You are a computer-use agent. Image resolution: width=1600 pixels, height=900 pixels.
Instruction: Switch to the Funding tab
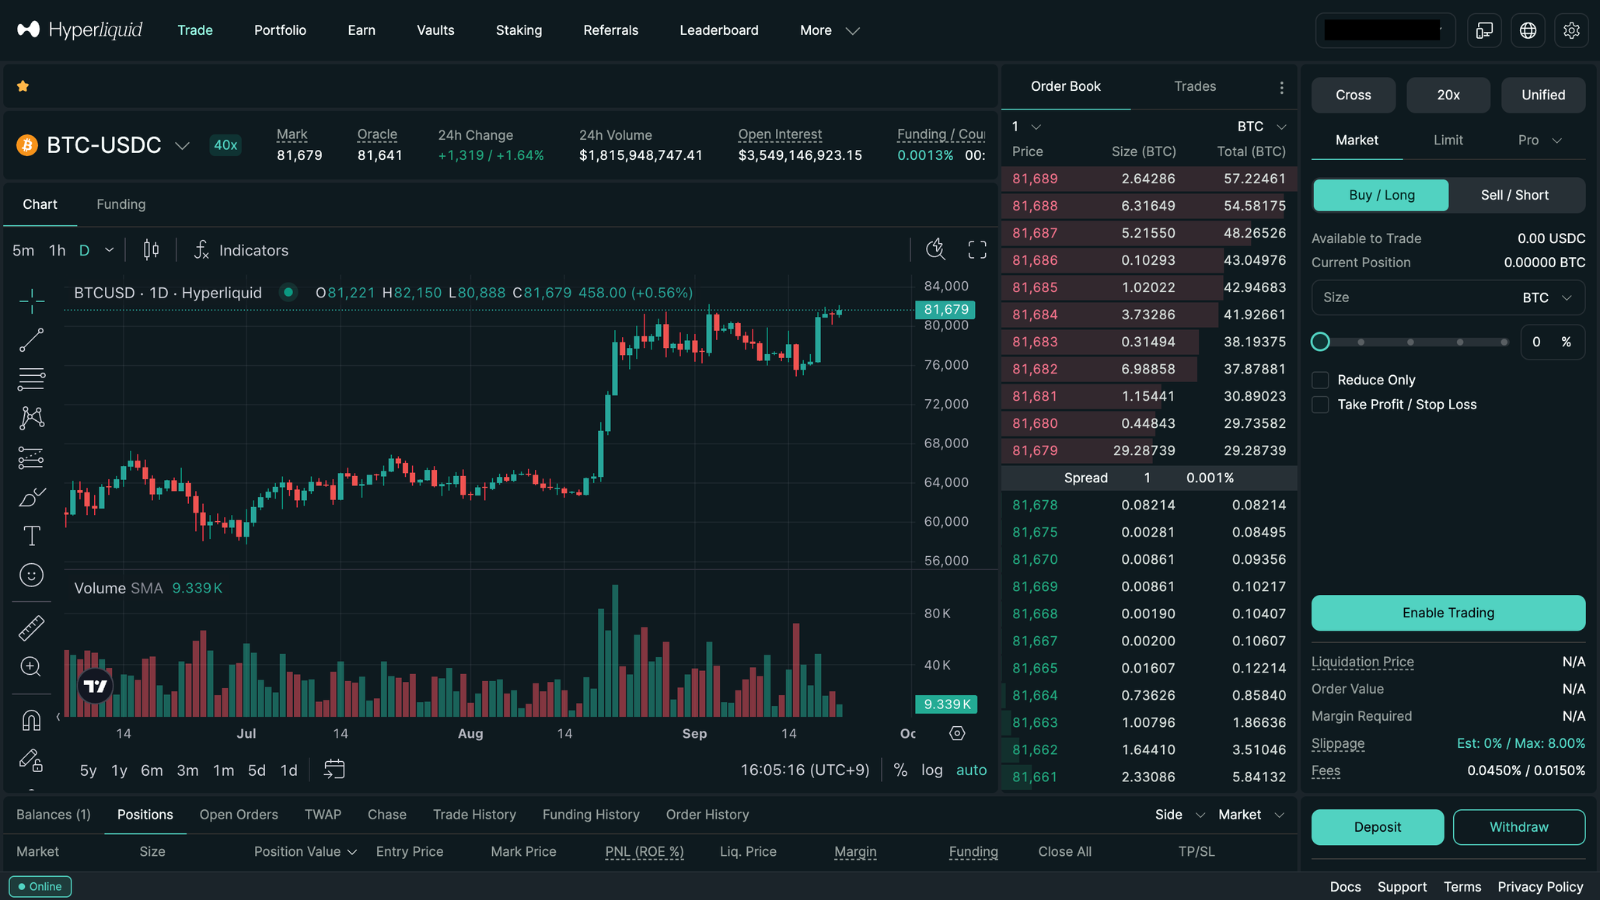point(121,204)
